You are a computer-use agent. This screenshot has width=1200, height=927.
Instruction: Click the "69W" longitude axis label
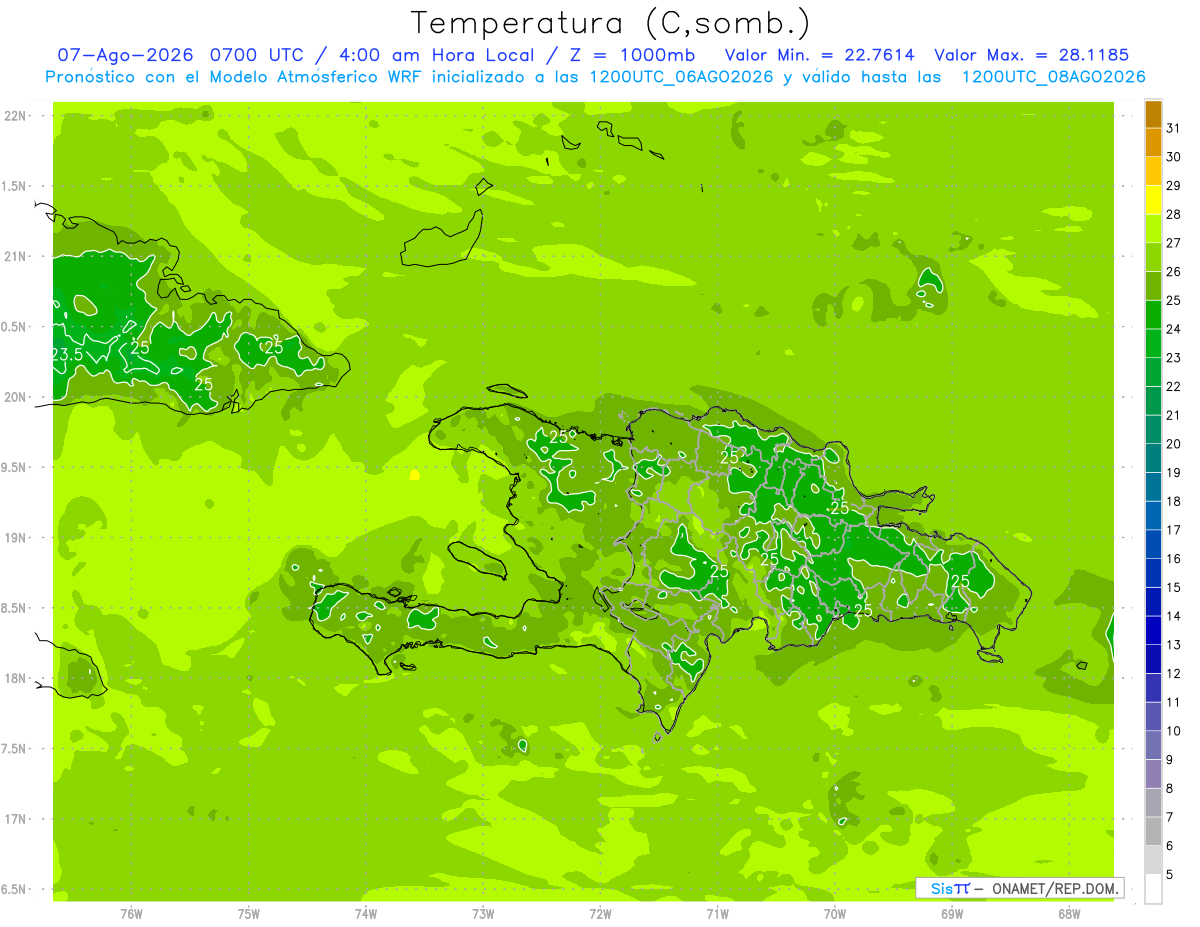[x=952, y=914]
